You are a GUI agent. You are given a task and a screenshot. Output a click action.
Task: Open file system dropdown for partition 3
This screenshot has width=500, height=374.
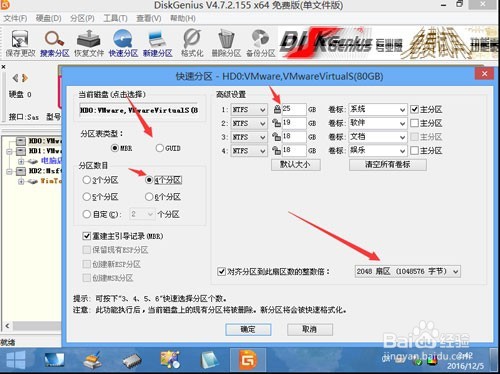coord(249,137)
